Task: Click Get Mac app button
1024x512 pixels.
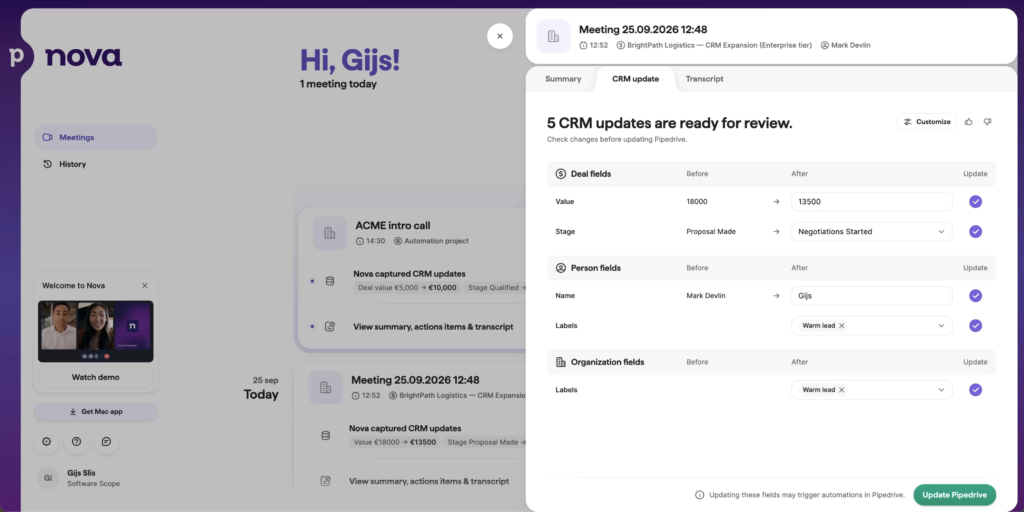Action: pyautogui.click(x=95, y=411)
